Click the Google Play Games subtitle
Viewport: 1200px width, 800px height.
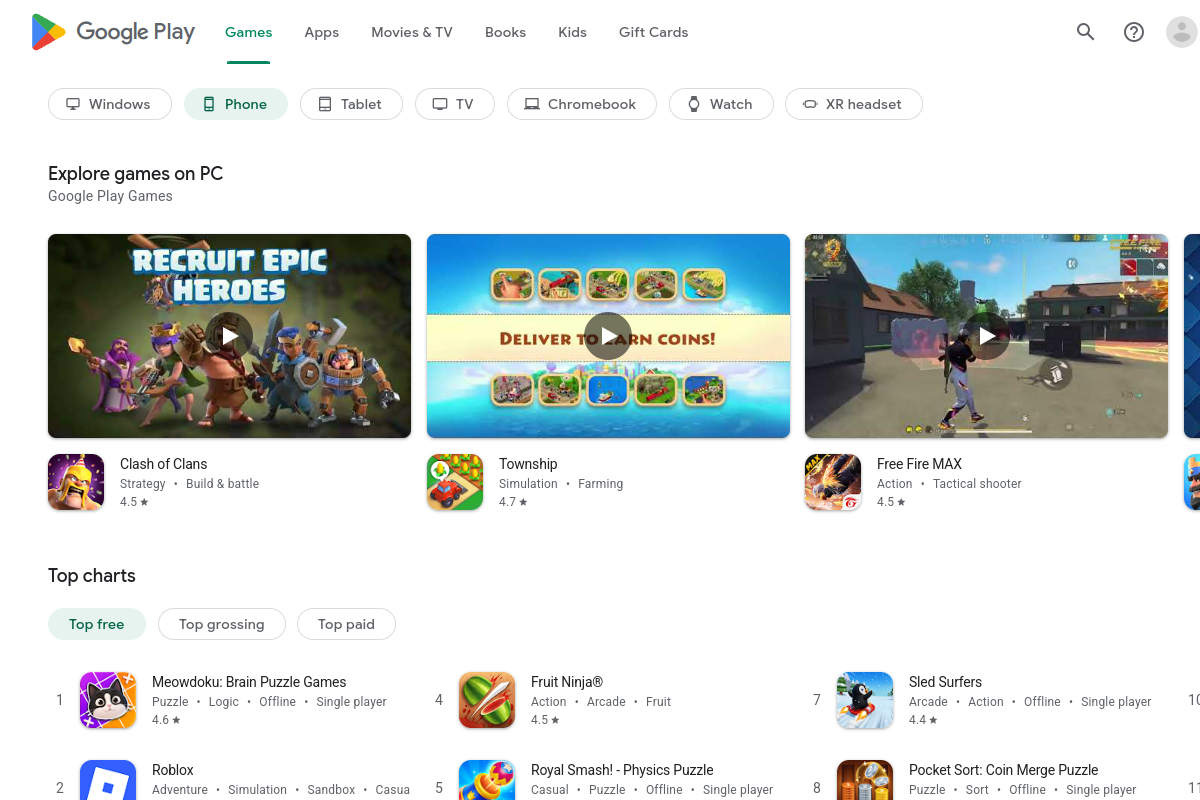110,196
